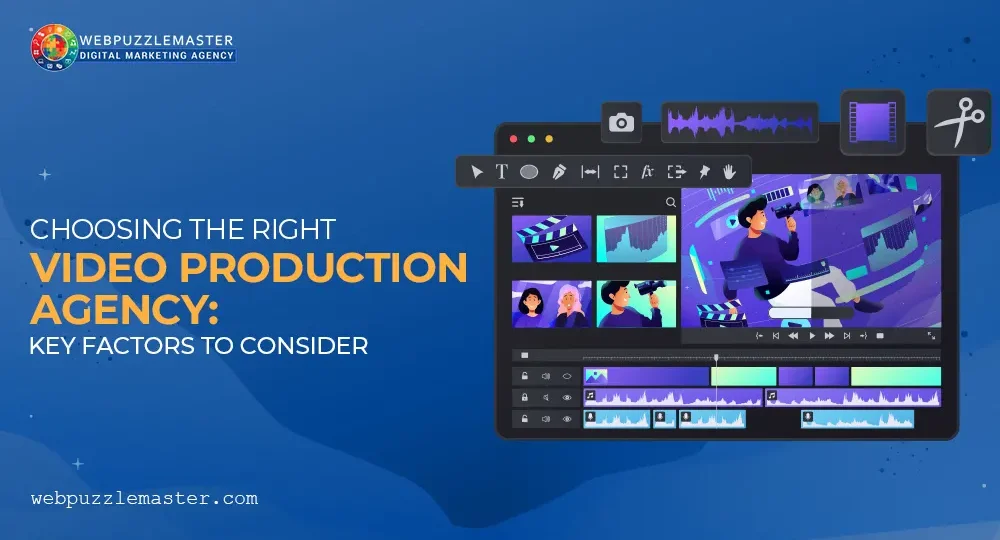Click the timeline playhead marker
This screenshot has width=1000, height=540.
point(716,357)
